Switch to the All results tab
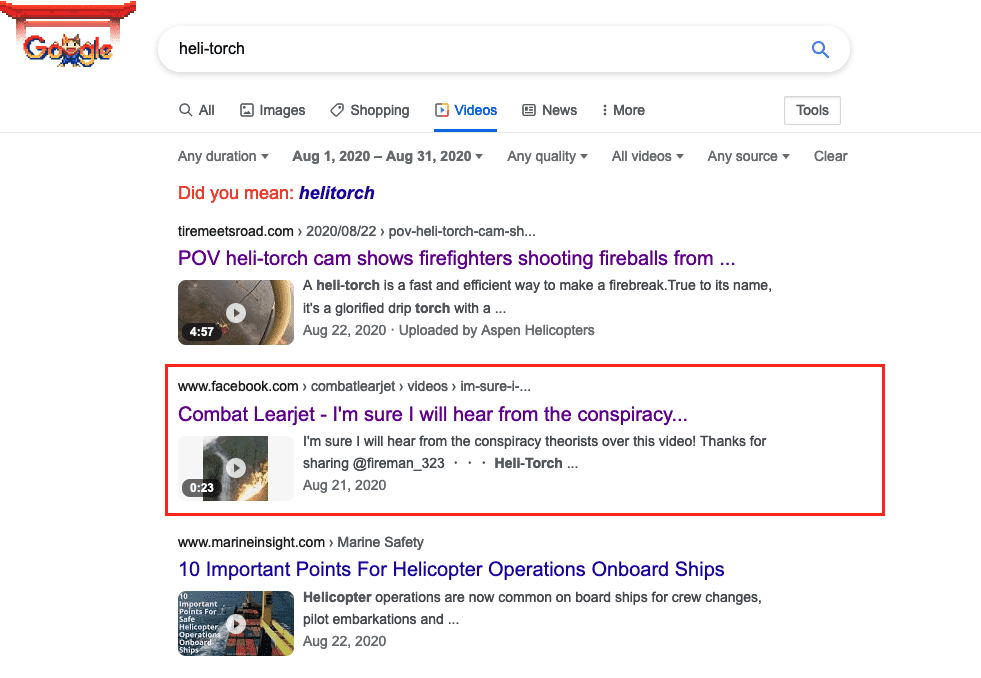The width and height of the screenshot is (981, 678). tap(196, 110)
